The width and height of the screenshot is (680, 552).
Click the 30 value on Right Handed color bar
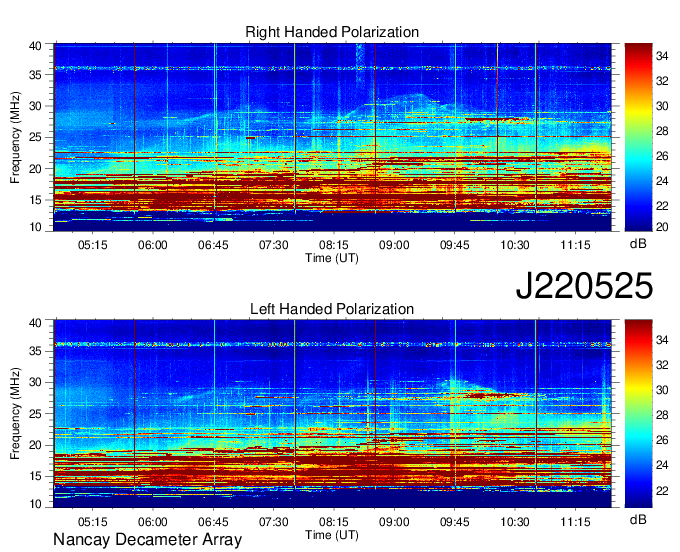click(x=662, y=106)
